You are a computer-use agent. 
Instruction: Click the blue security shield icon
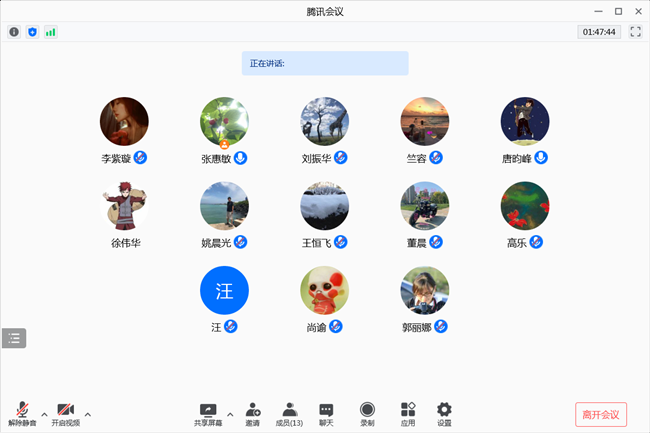(32, 32)
